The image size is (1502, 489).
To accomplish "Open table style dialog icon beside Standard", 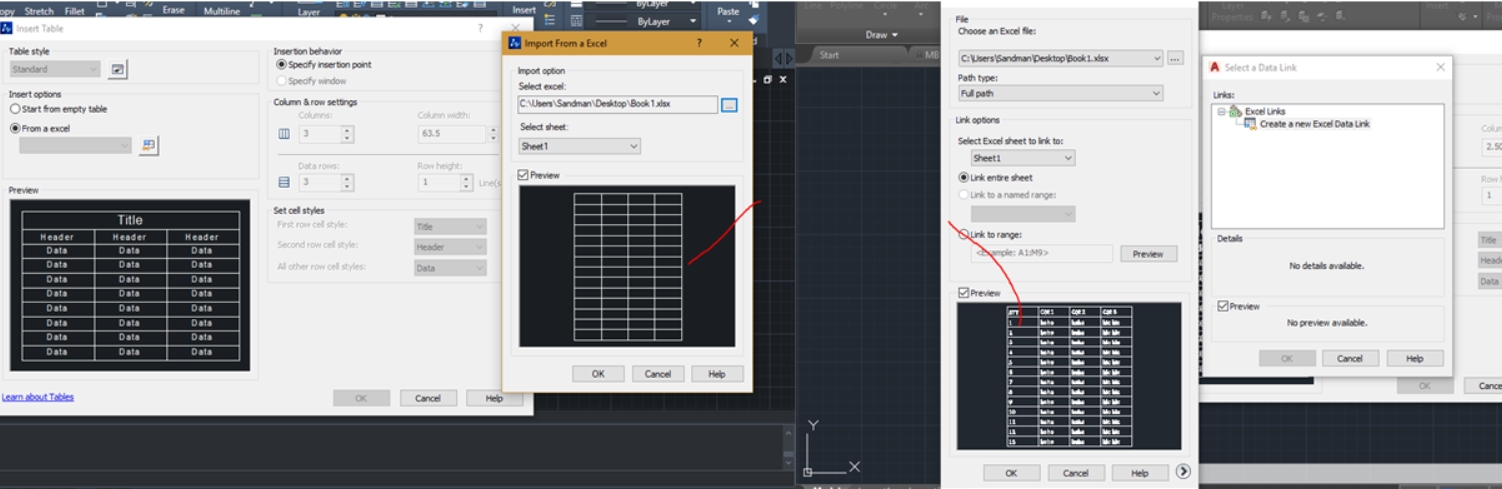I will coord(118,69).
